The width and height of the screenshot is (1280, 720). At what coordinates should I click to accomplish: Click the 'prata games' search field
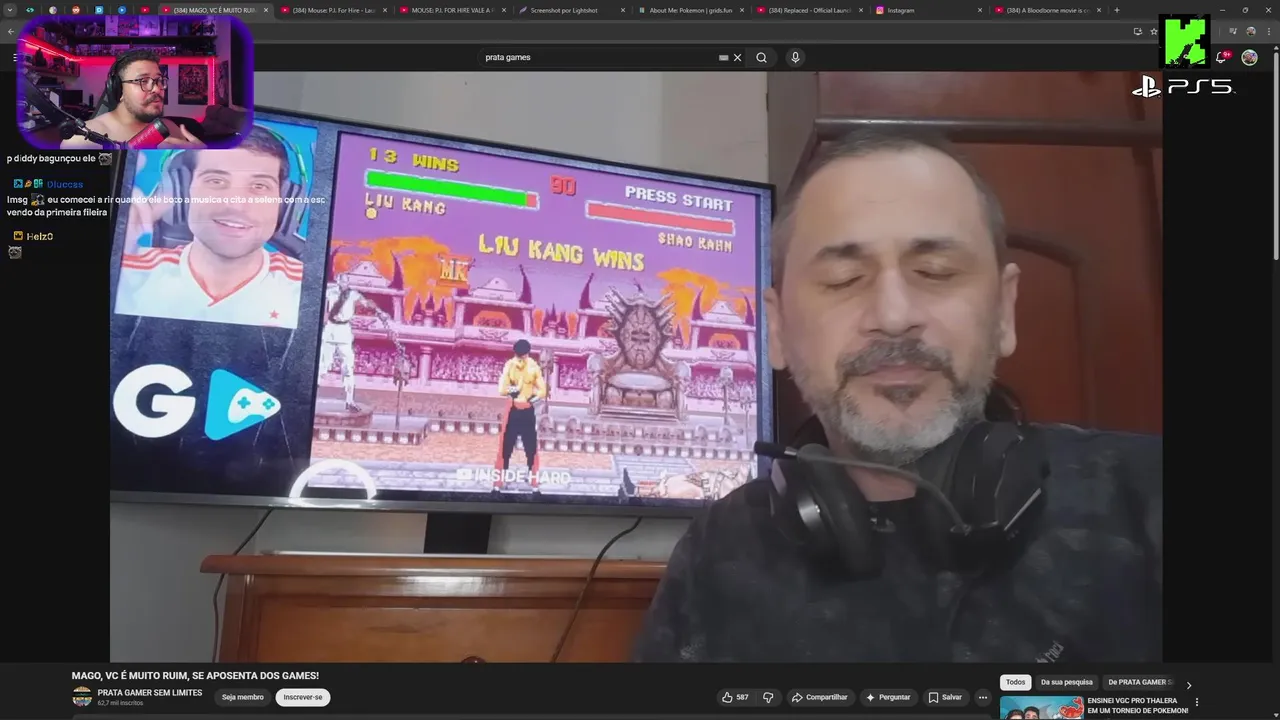pos(600,57)
